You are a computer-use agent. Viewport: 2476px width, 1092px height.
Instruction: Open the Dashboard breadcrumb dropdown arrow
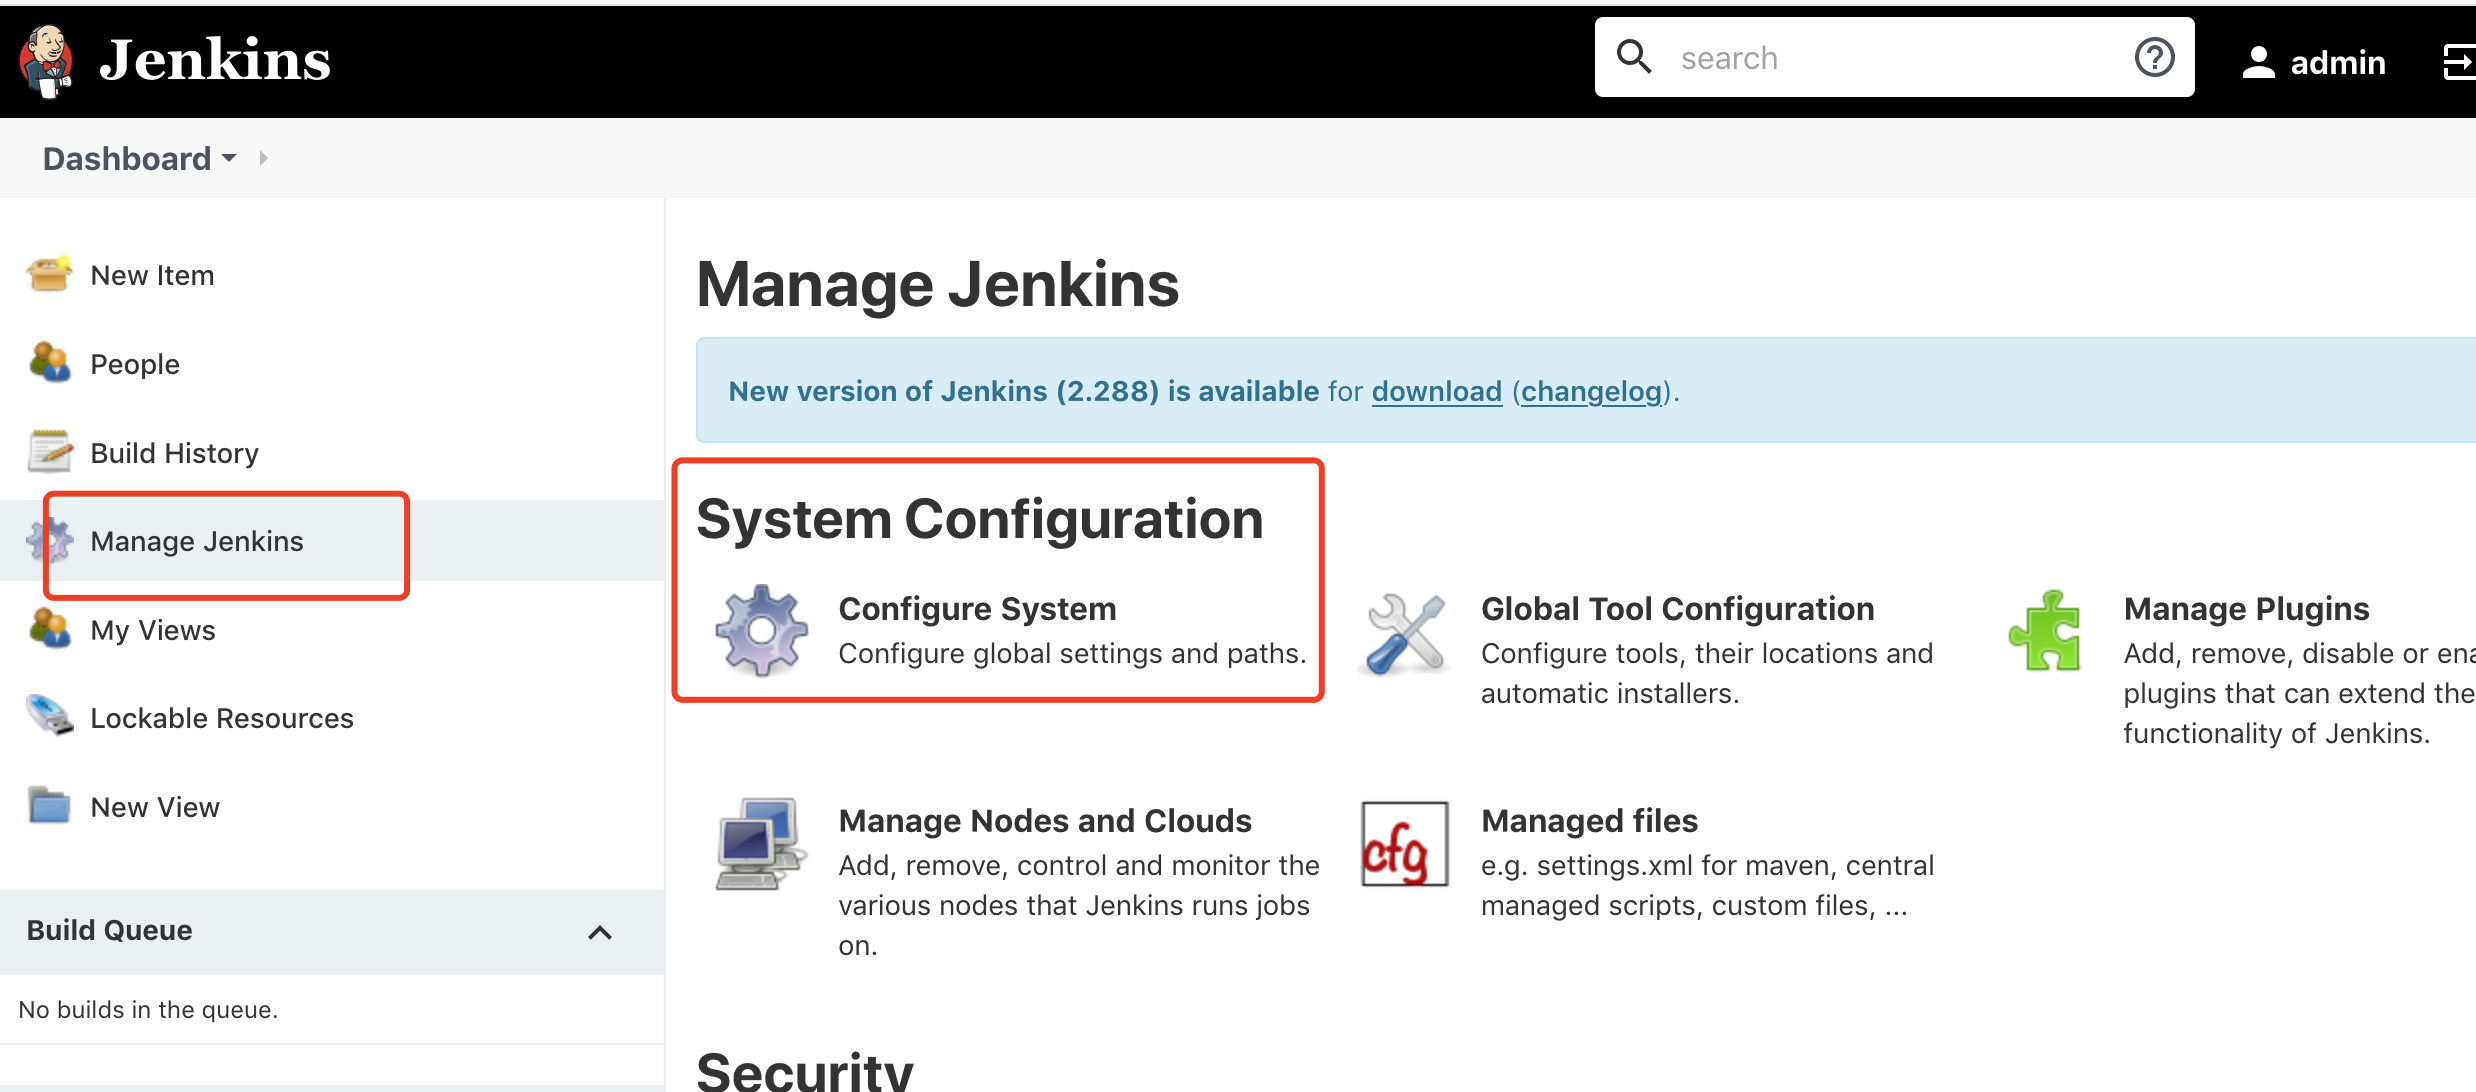pos(229,158)
